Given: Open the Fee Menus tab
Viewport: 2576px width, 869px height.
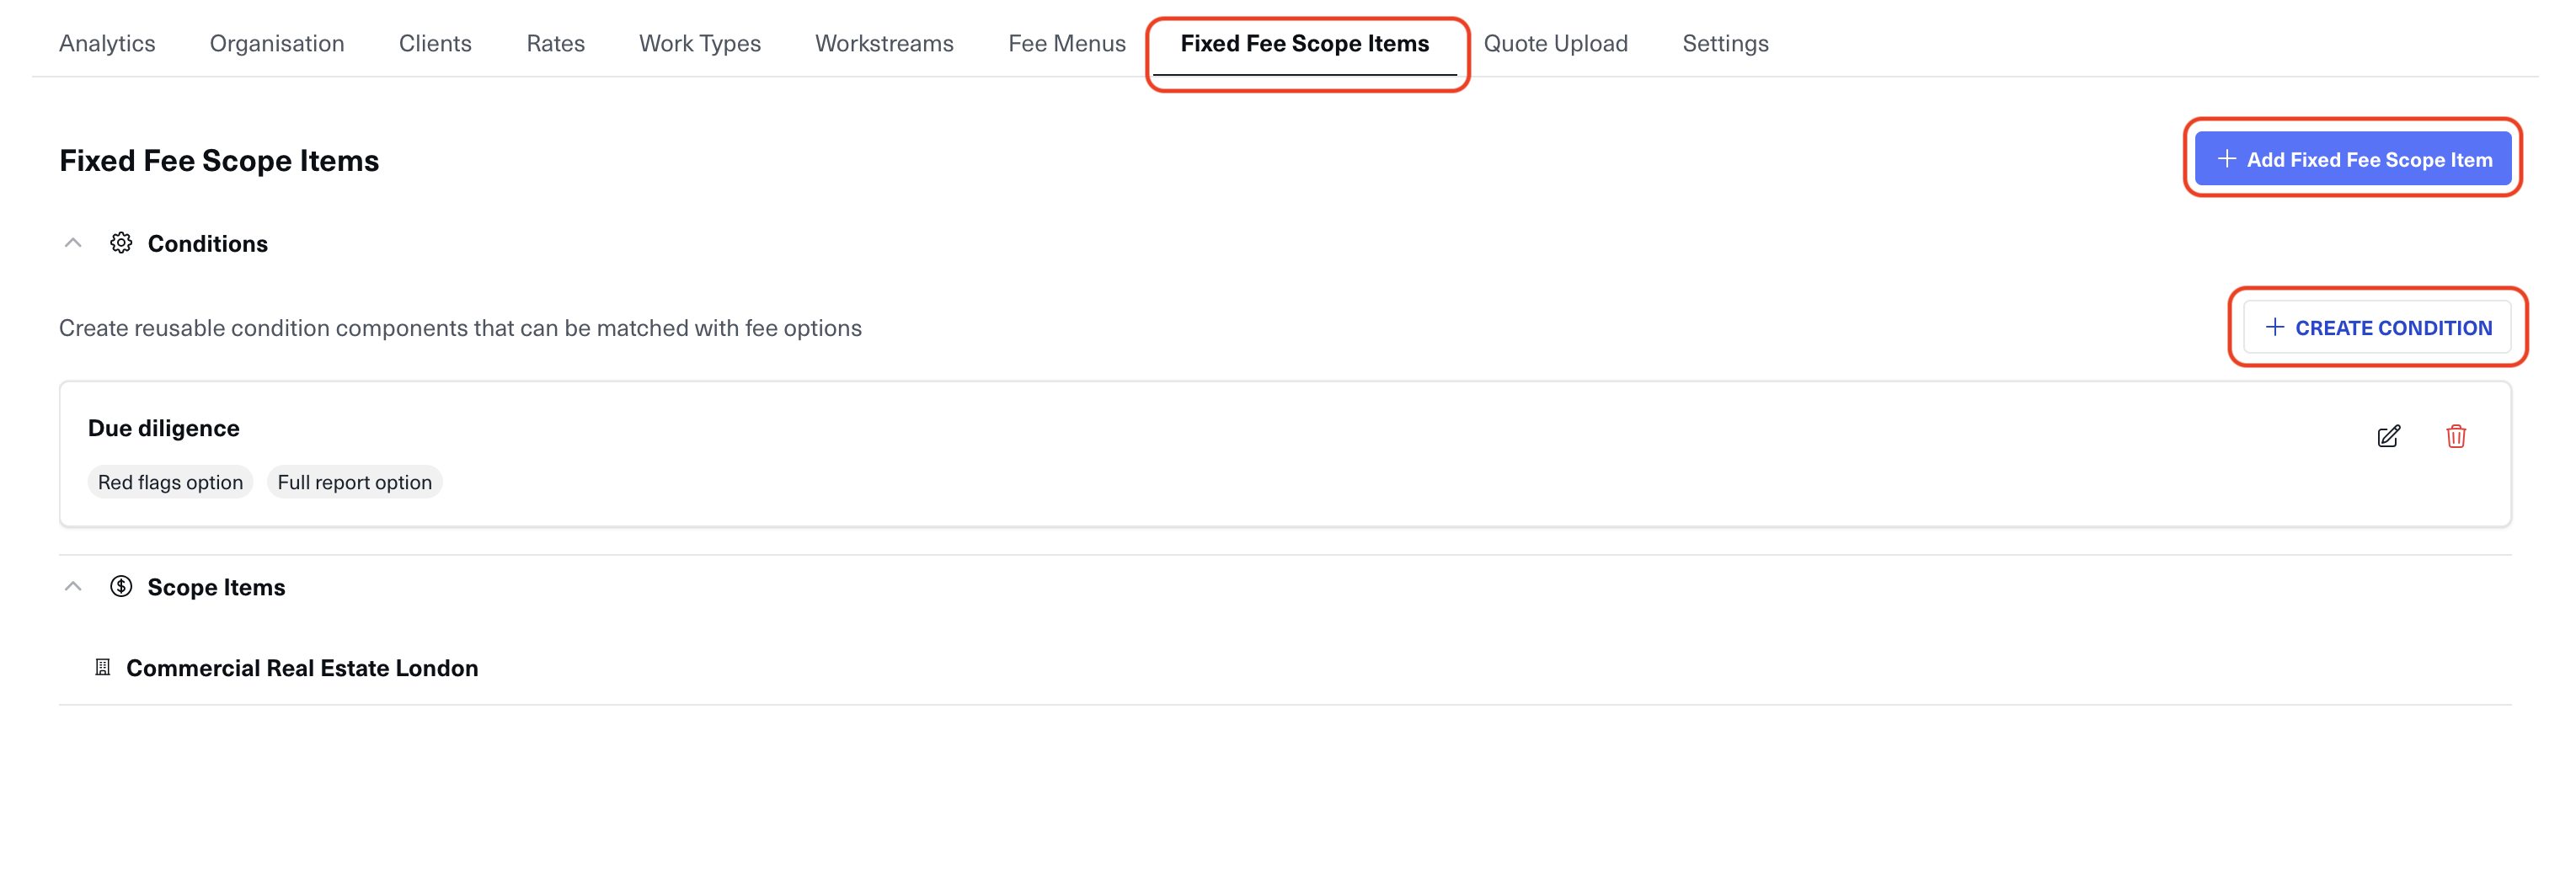Looking at the screenshot, I should point(1067,43).
